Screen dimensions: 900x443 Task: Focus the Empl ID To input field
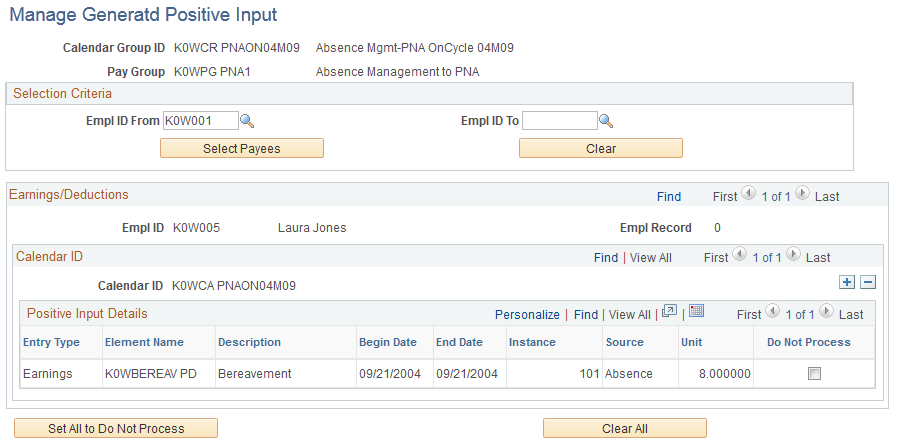pyautogui.click(x=560, y=121)
